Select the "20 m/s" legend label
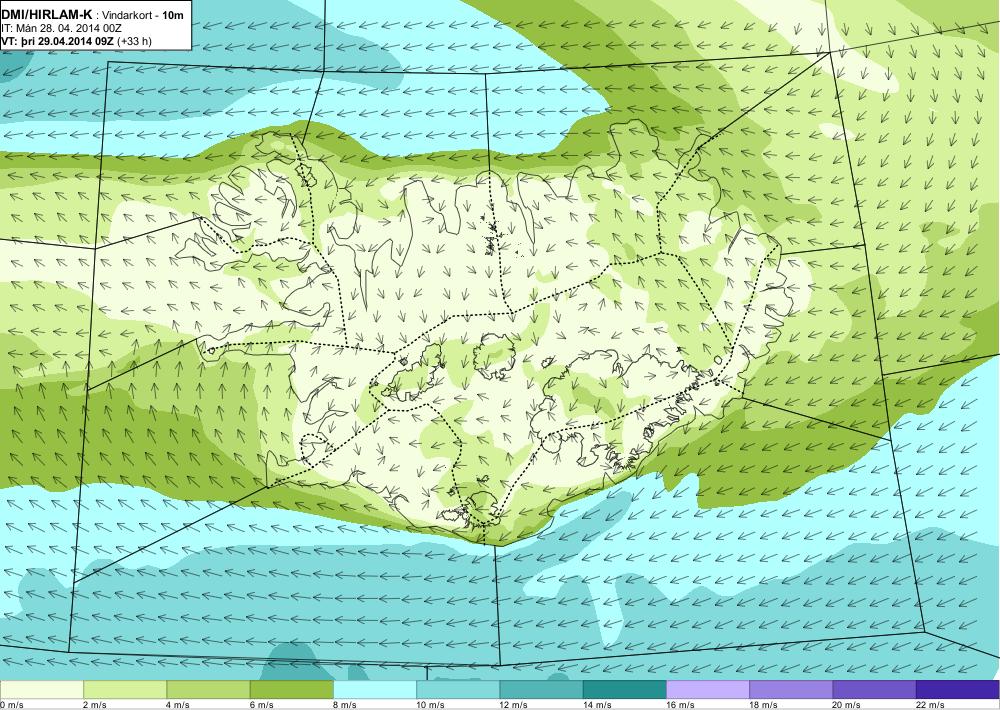This screenshot has width=1000, height=710. [847, 705]
